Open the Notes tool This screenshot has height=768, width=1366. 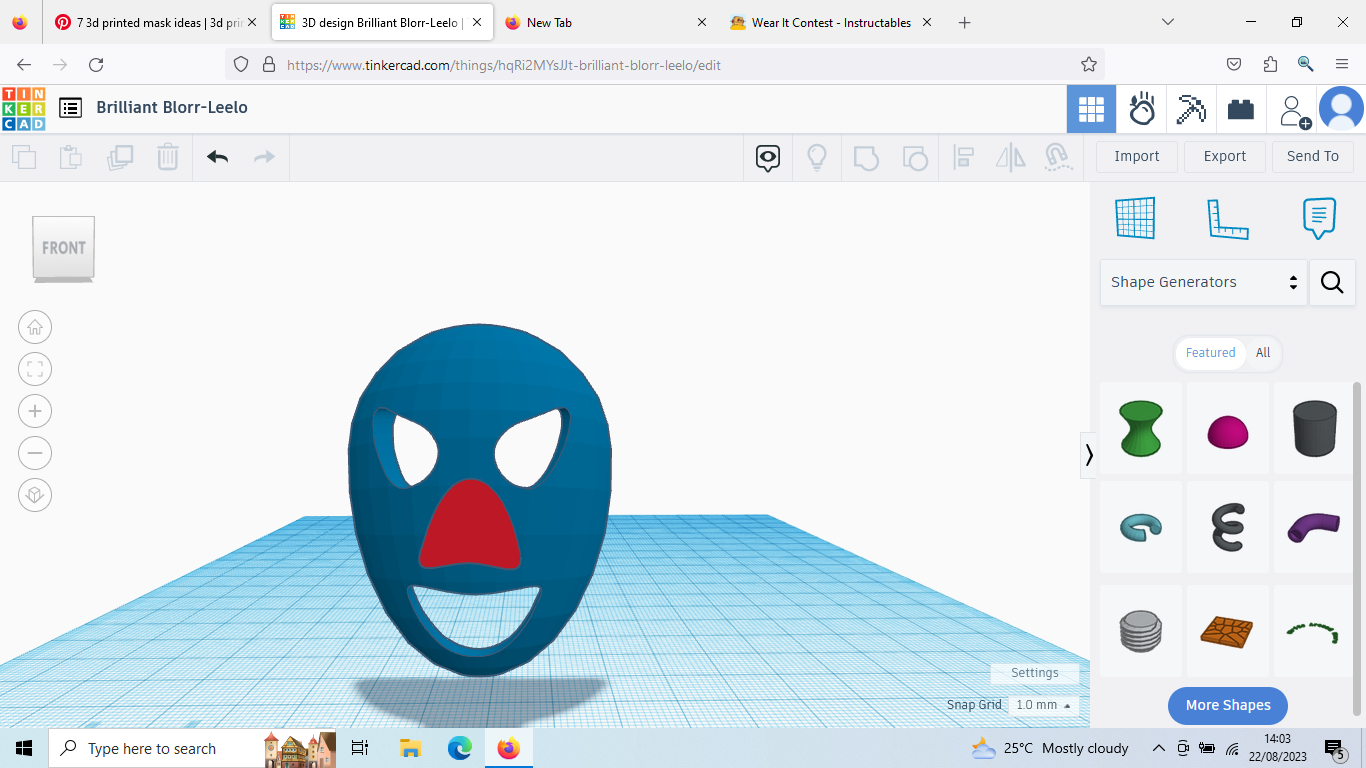pyautogui.click(x=1319, y=218)
